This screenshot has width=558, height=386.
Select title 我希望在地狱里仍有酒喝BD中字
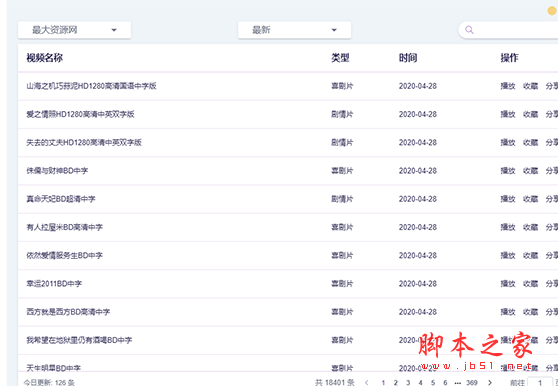[x=79, y=340]
